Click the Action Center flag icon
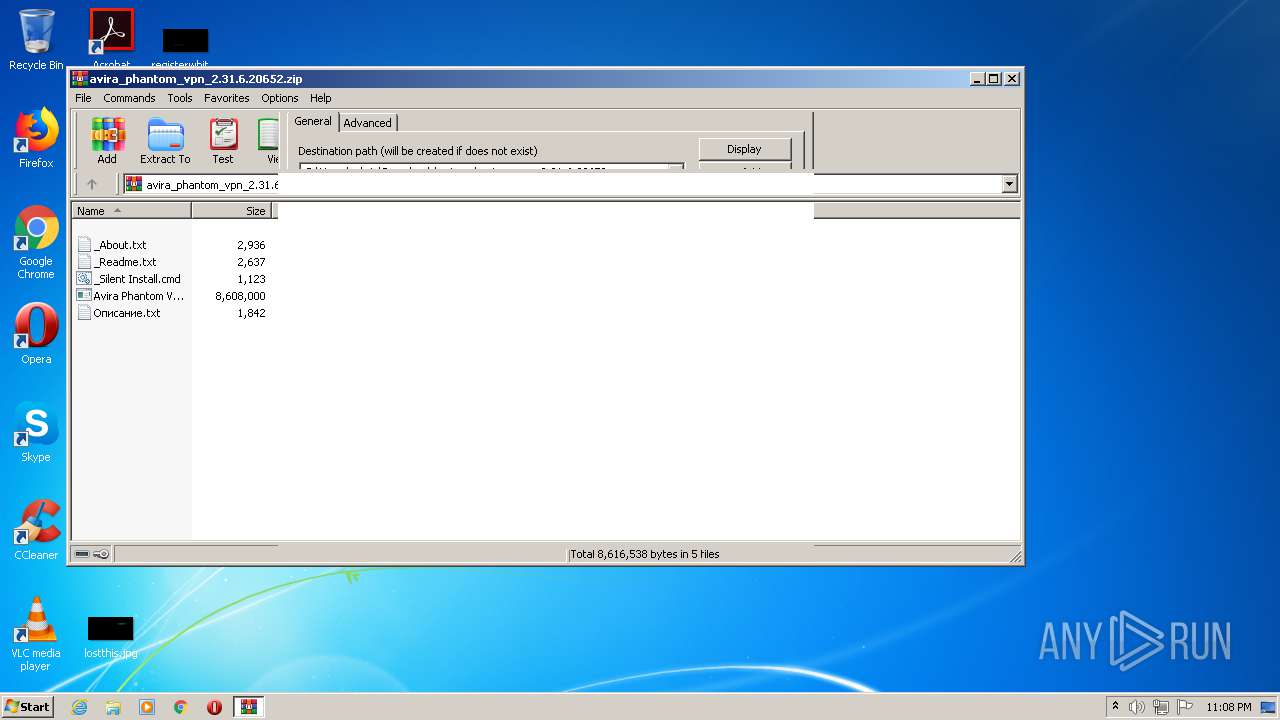Image resolution: width=1280 pixels, height=720 pixels. tap(1185, 707)
